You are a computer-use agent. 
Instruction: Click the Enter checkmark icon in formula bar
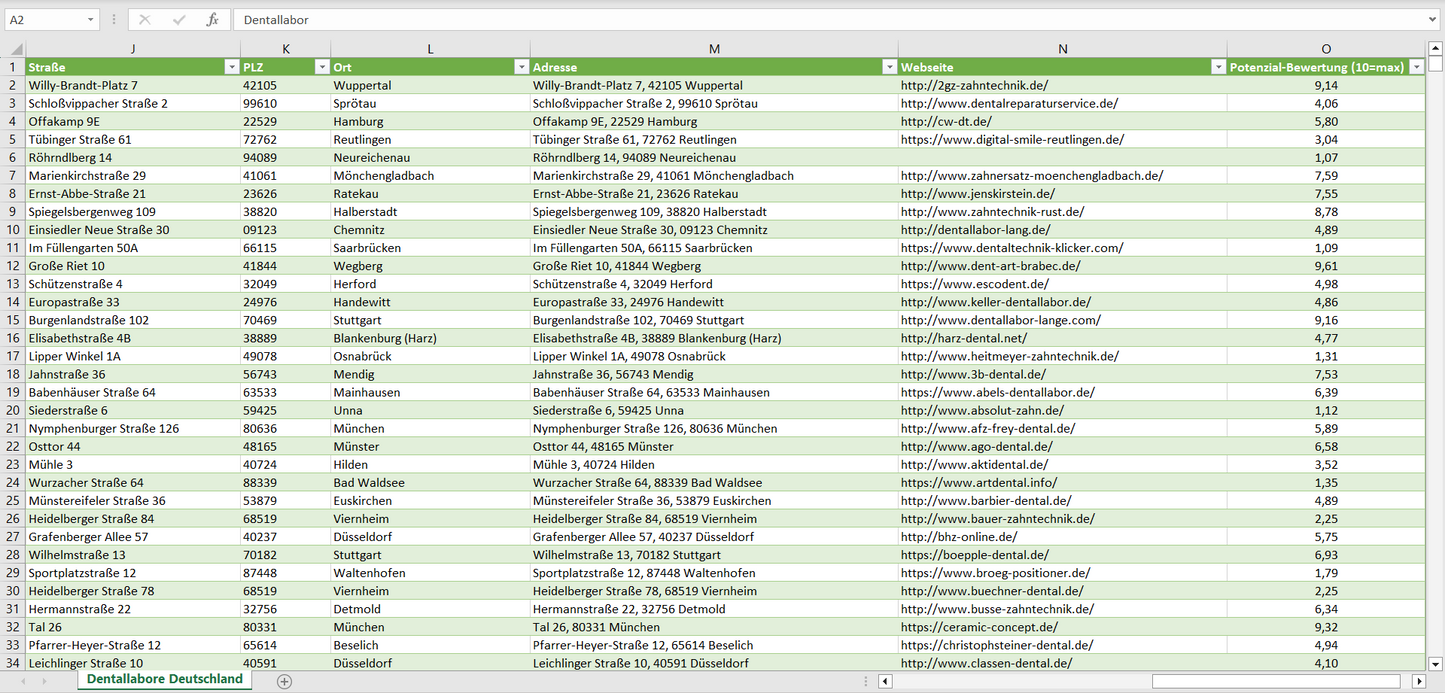pos(179,20)
